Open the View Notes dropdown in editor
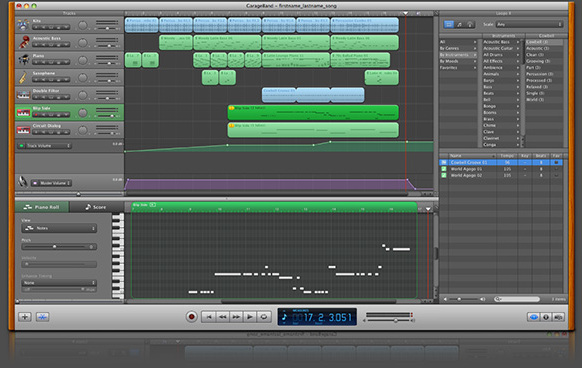This screenshot has width=582, height=368. (59, 228)
